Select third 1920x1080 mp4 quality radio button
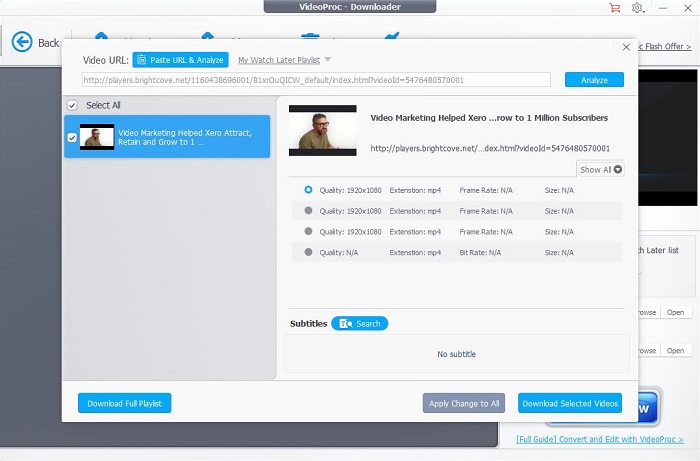The width and height of the screenshot is (700, 461). [308, 231]
